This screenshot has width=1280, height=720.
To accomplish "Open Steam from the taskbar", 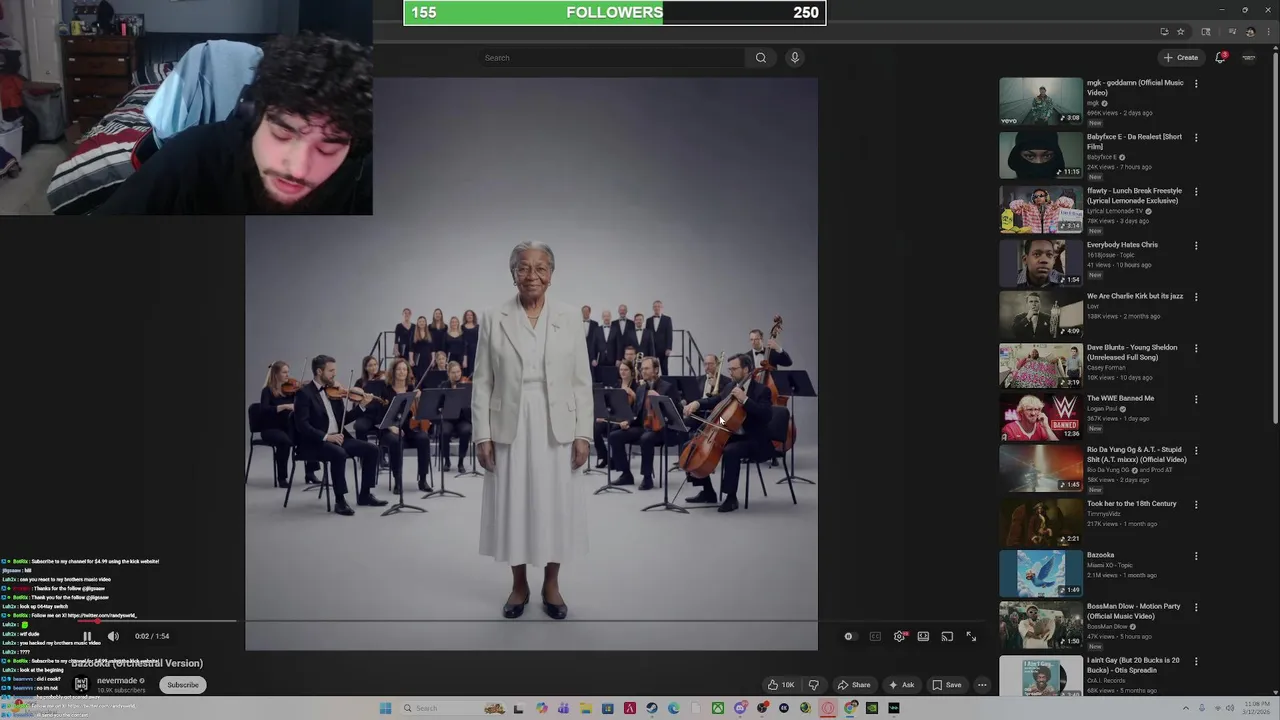I will (x=652, y=709).
